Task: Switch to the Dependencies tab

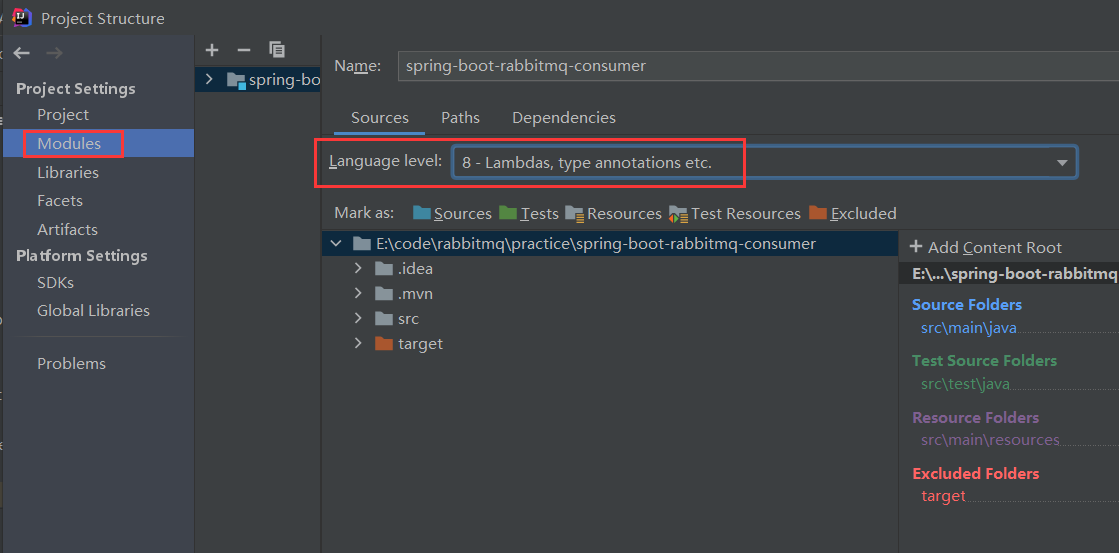Action: 564,118
